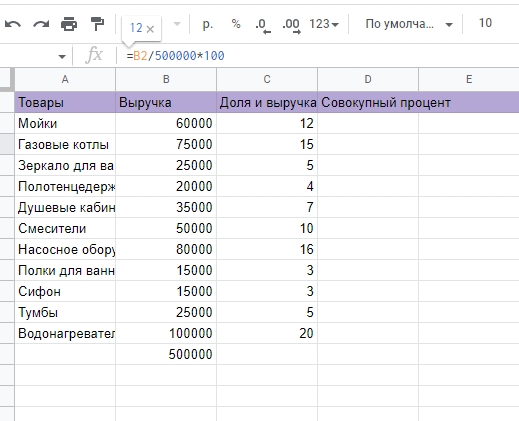Click the font size field showing 10
This screenshot has width=519, height=421.
coord(485,23)
